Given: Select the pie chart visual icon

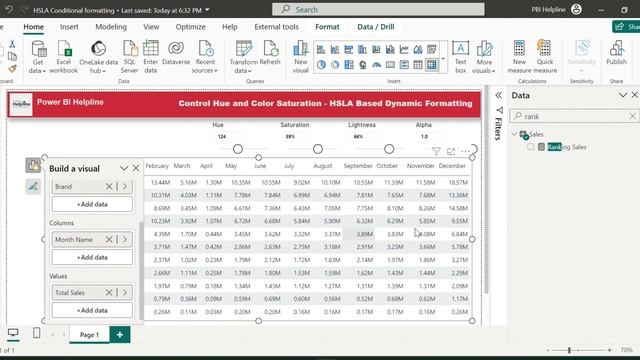Looking at the screenshot, I should click(321, 65).
